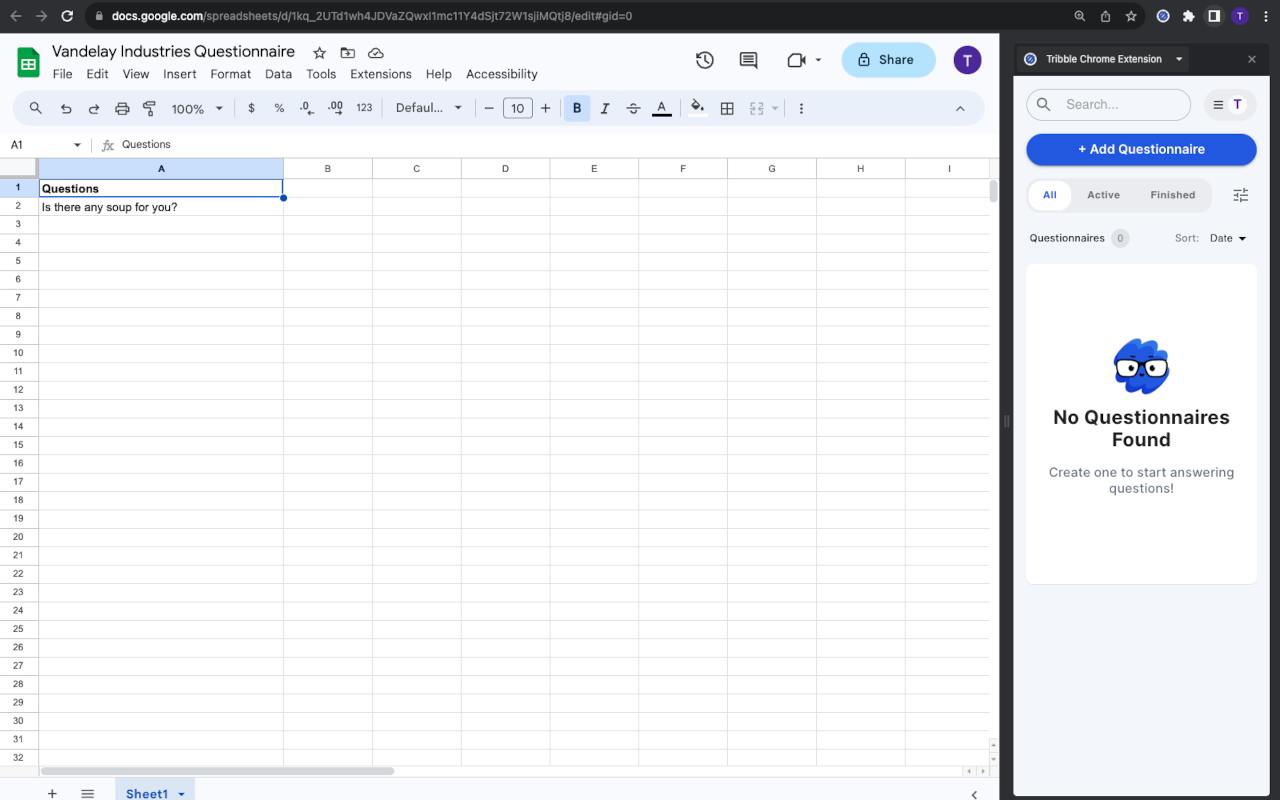Screen dimensions: 1280x800
Task: Switch to the Active filter tab
Action: pyautogui.click(x=1103, y=195)
